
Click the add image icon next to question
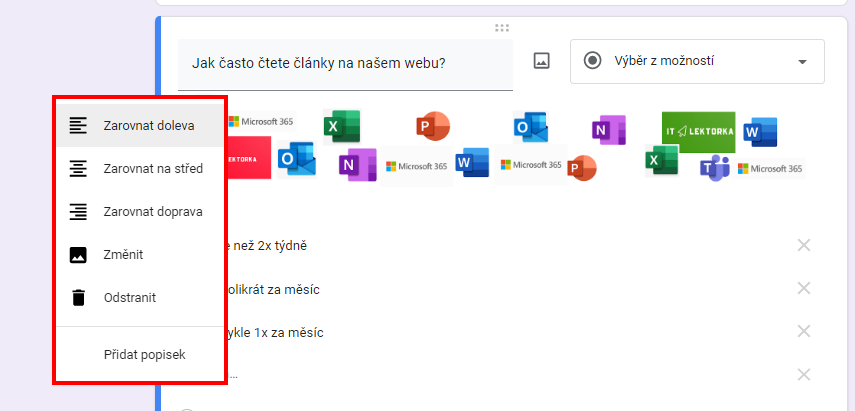pos(541,61)
